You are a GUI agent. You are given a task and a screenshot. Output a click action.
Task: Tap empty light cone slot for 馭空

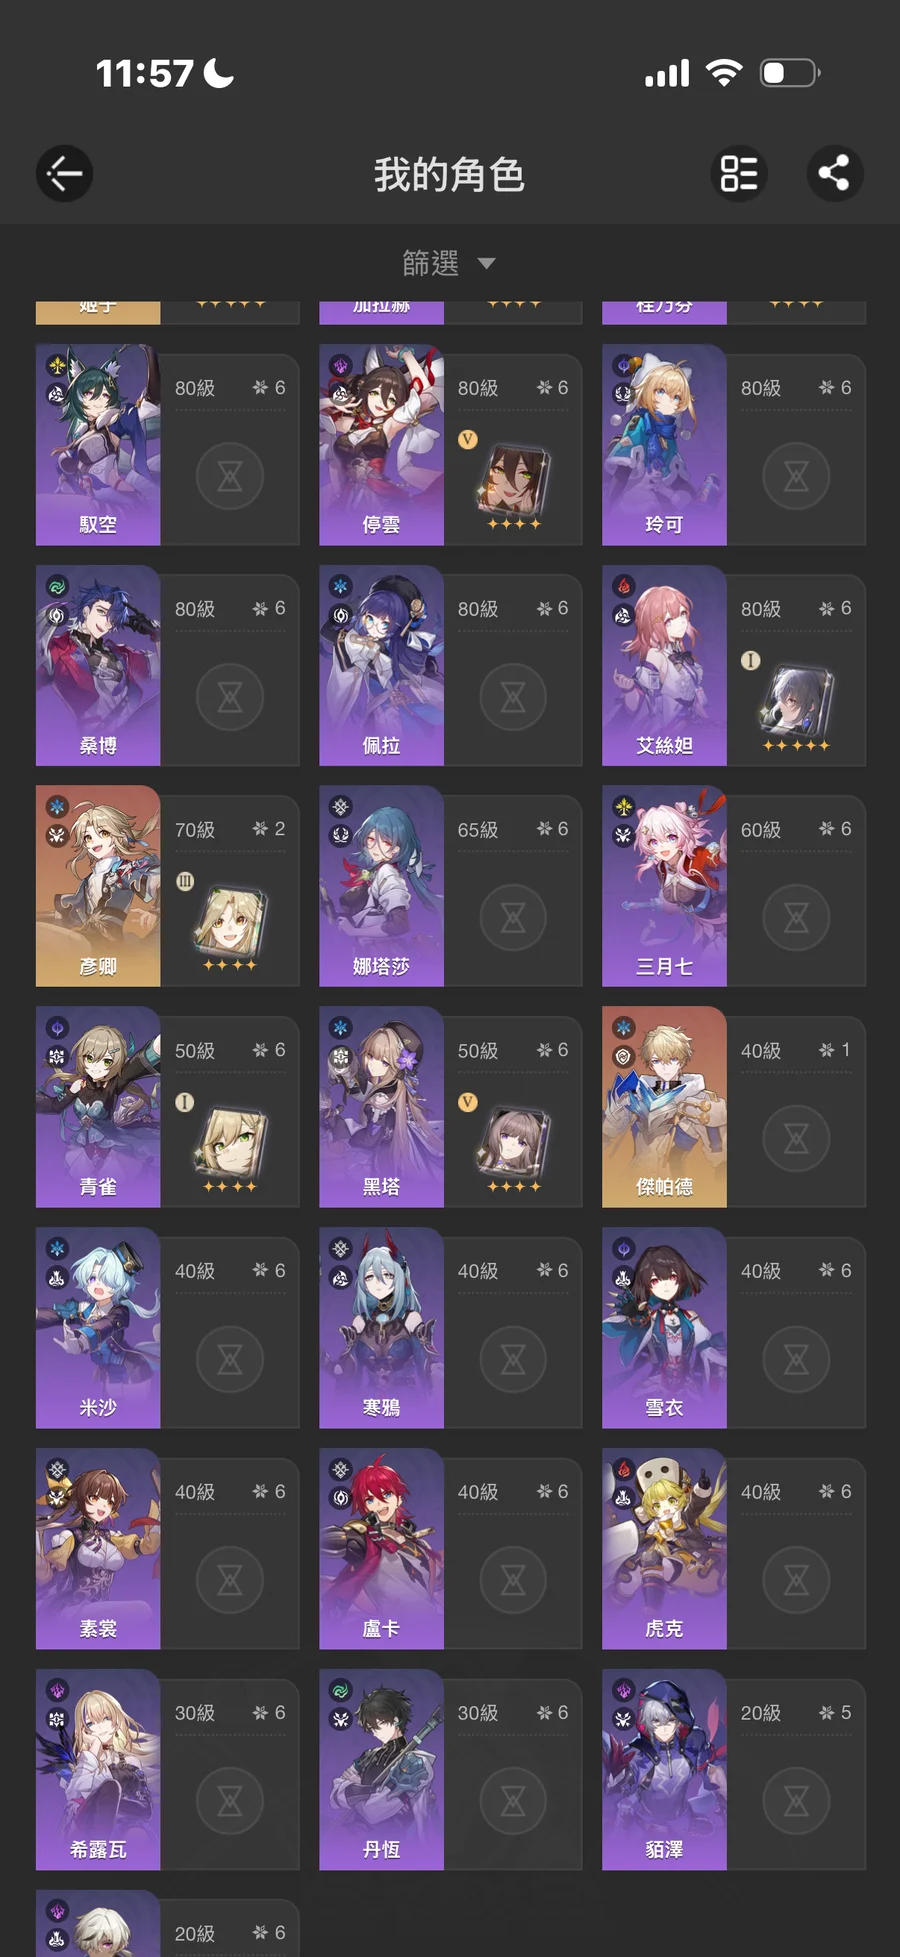[230, 475]
